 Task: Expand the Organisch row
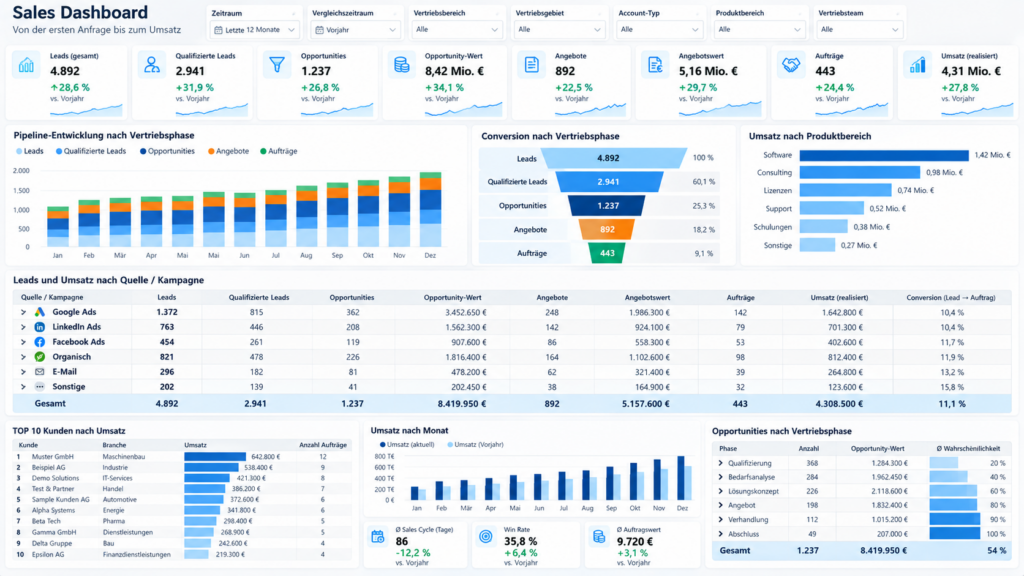(23, 357)
